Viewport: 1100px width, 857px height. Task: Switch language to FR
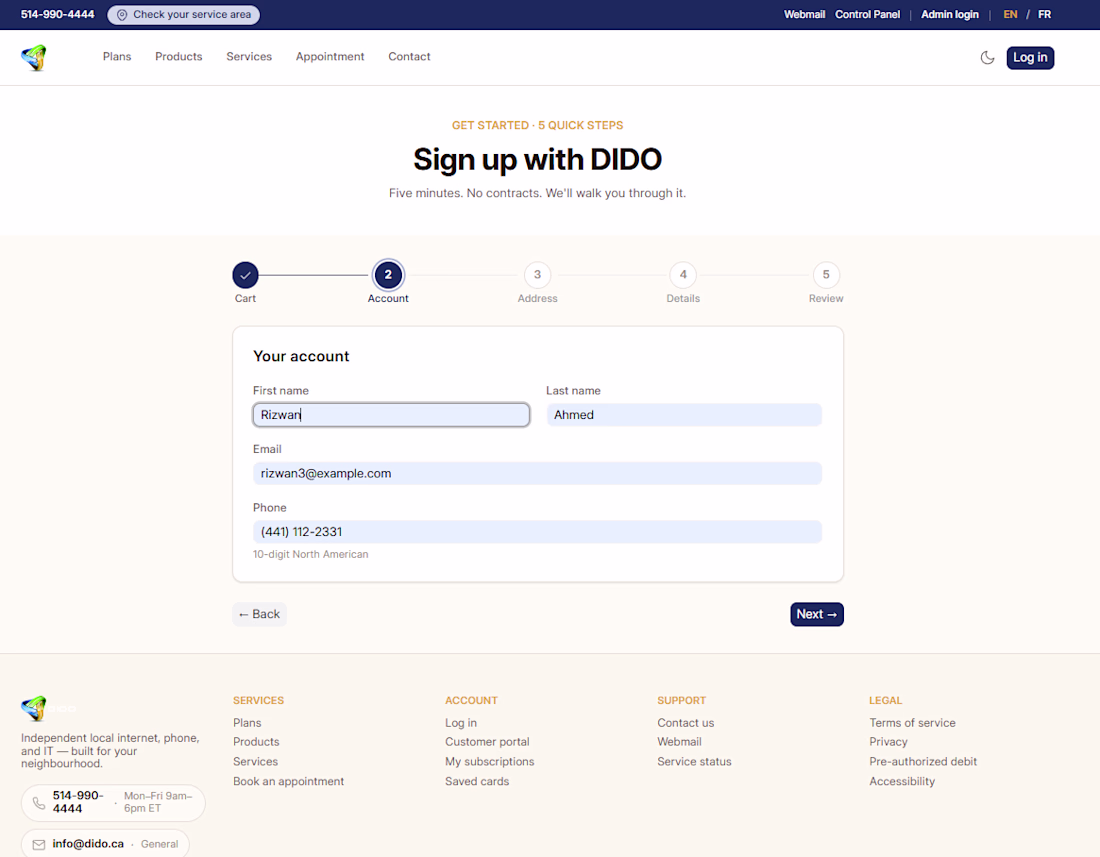tap(1044, 15)
